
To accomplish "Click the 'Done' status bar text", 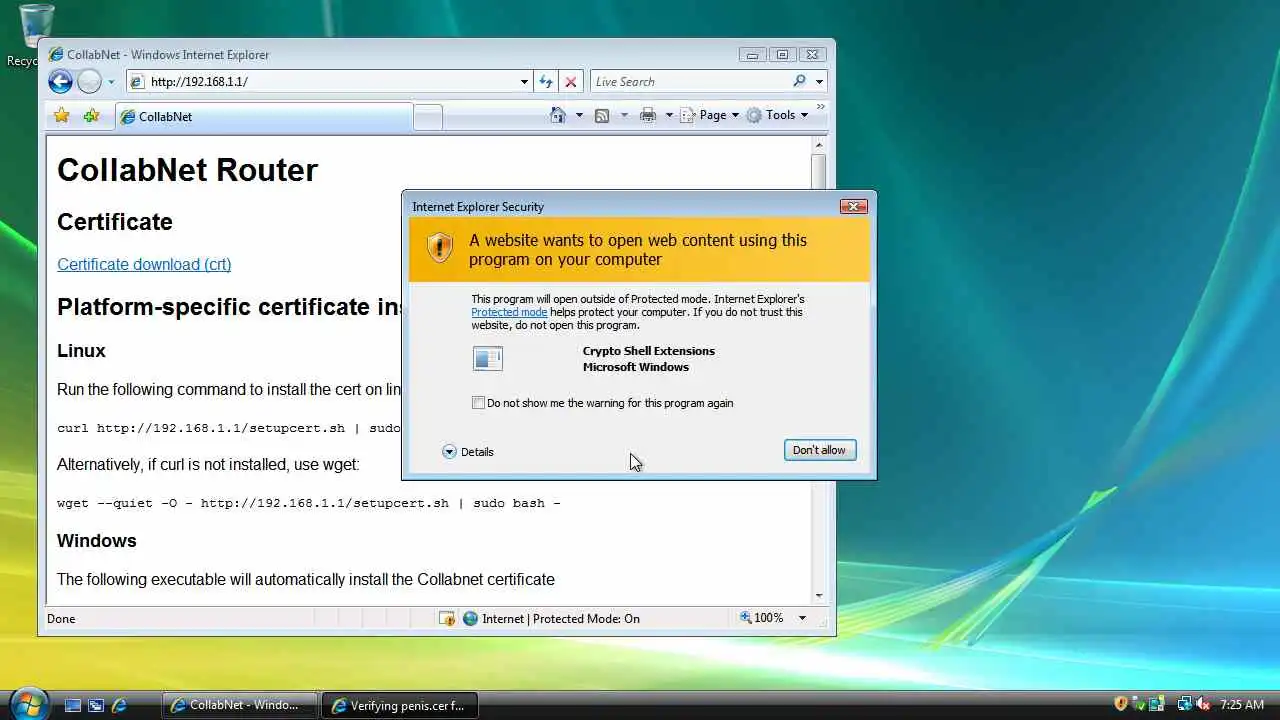I will [x=61, y=619].
